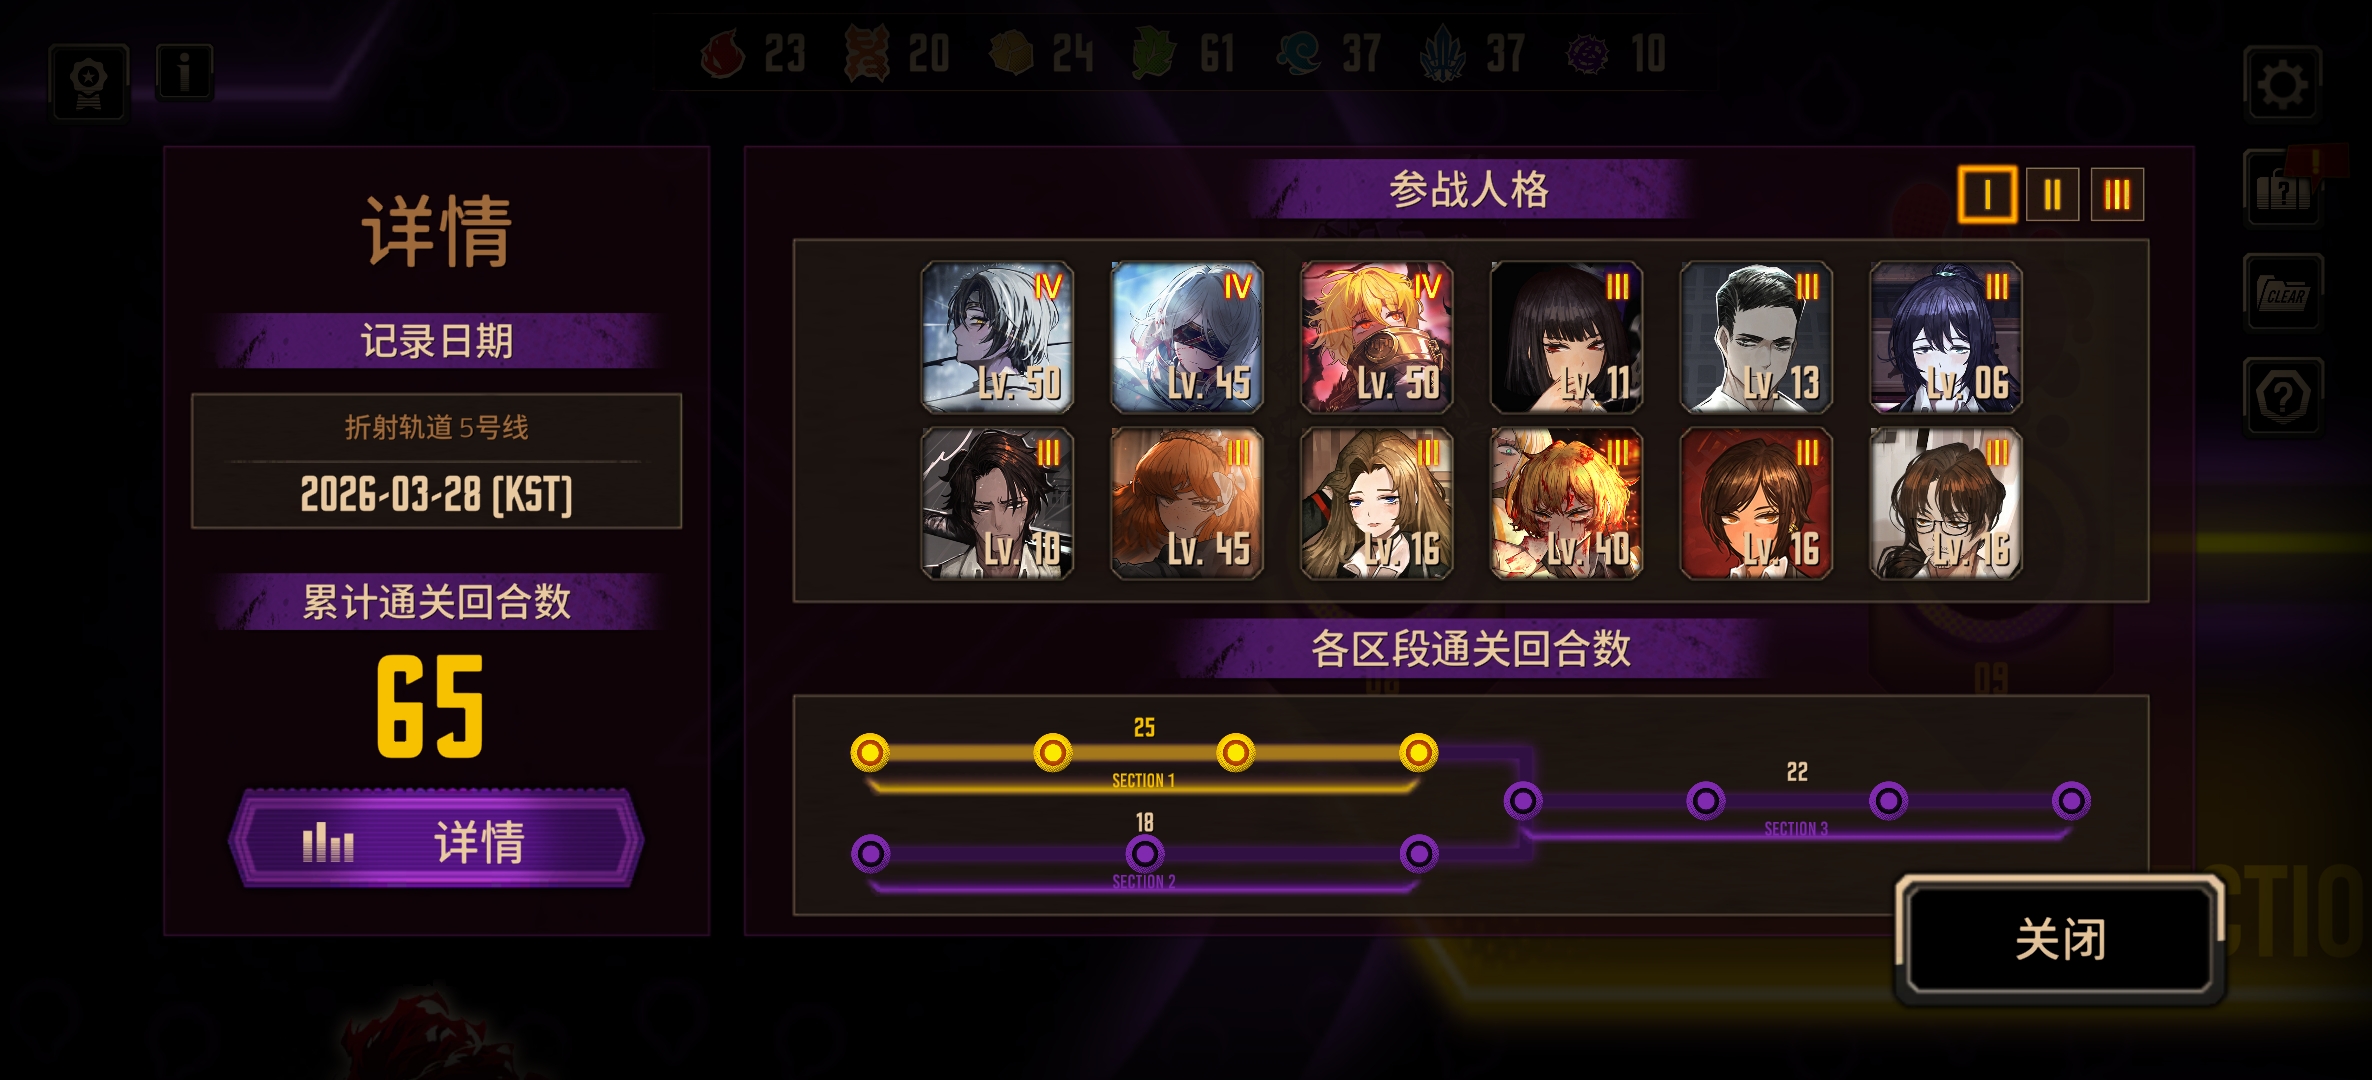Image resolution: width=2372 pixels, height=1080 pixels.
Task: Select the Lv. 13 identity portrait
Action: click(x=1756, y=337)
